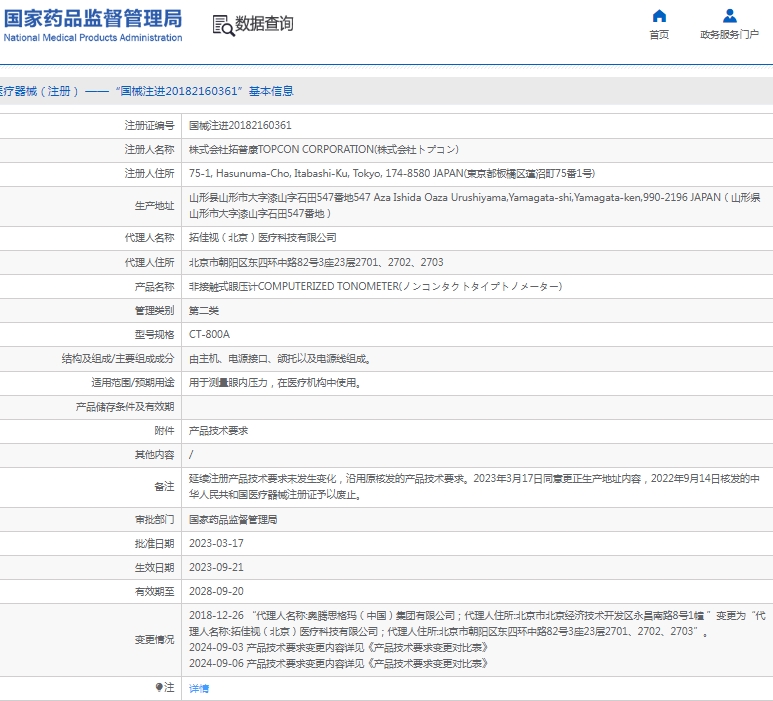Screen dimensions: 773x701
Task: Open the 首页 text link
Action: 659,35
